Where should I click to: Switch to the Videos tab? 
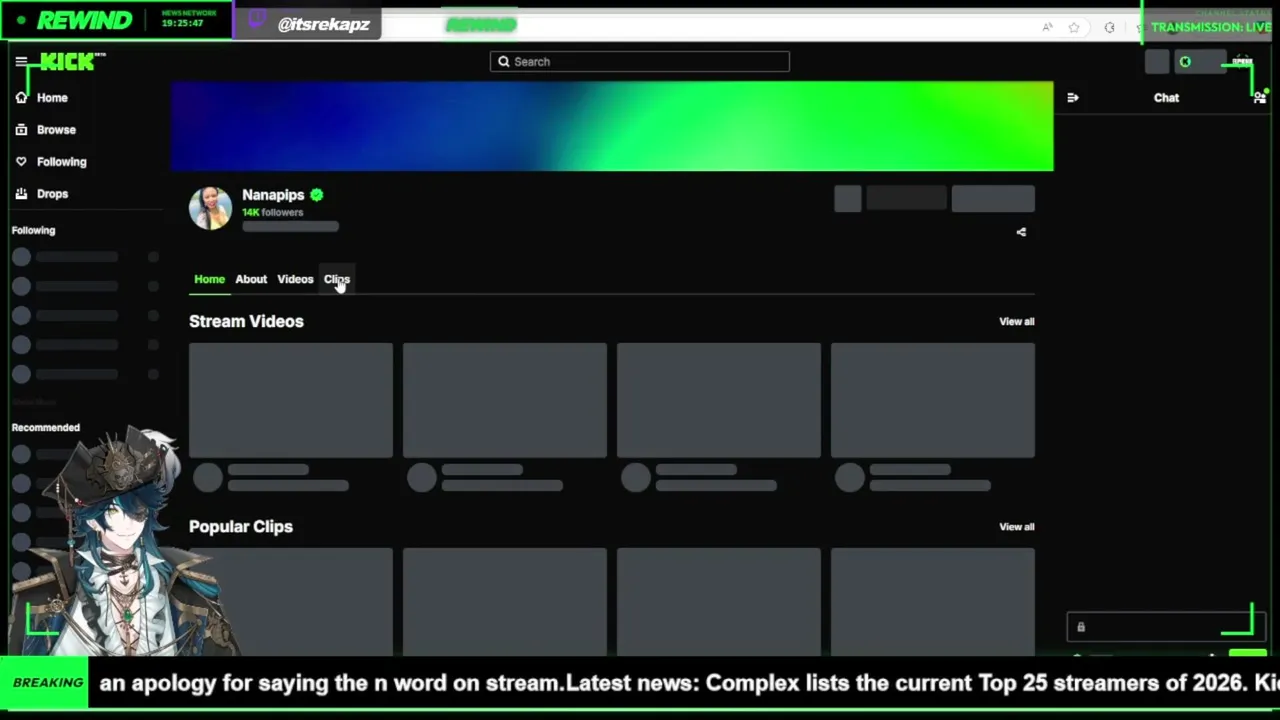(295, 279)
